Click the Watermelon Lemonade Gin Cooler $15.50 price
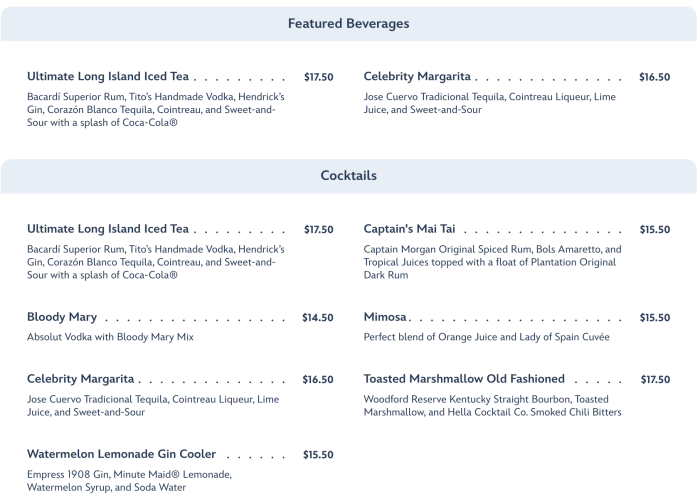 point(318,455)
